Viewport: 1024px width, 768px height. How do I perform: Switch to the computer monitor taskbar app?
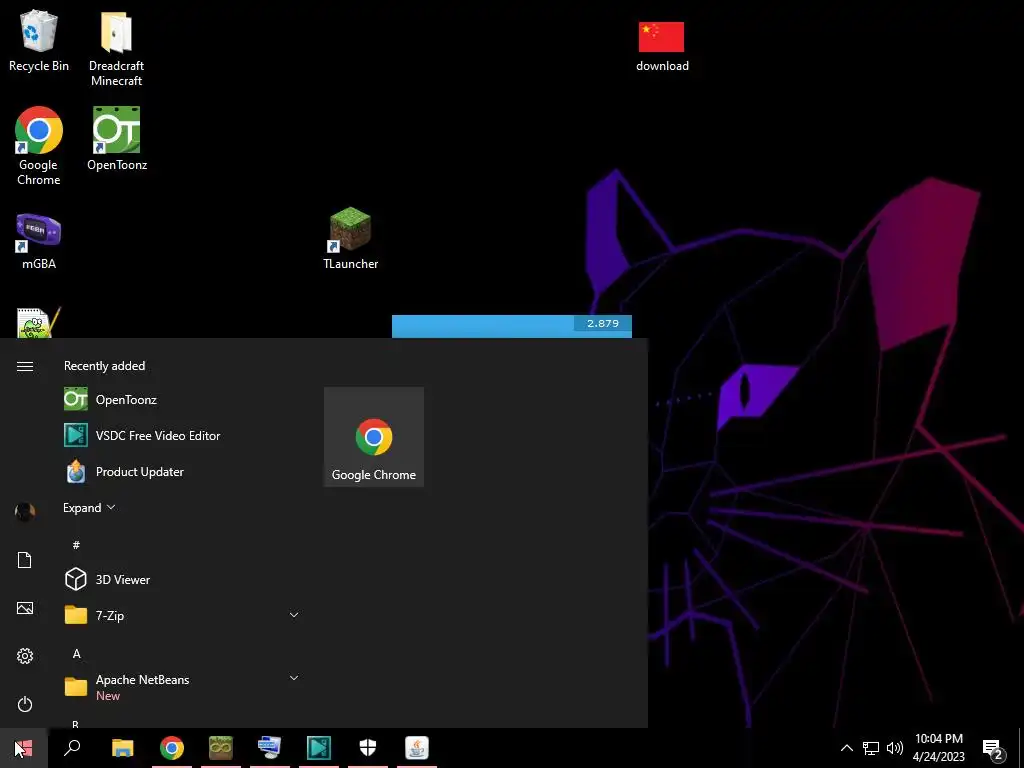click(270, 748)
